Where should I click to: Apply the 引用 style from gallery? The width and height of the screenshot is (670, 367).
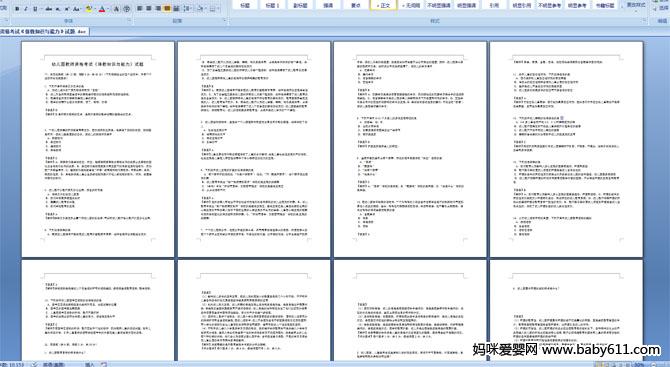[x=494, y=5]
